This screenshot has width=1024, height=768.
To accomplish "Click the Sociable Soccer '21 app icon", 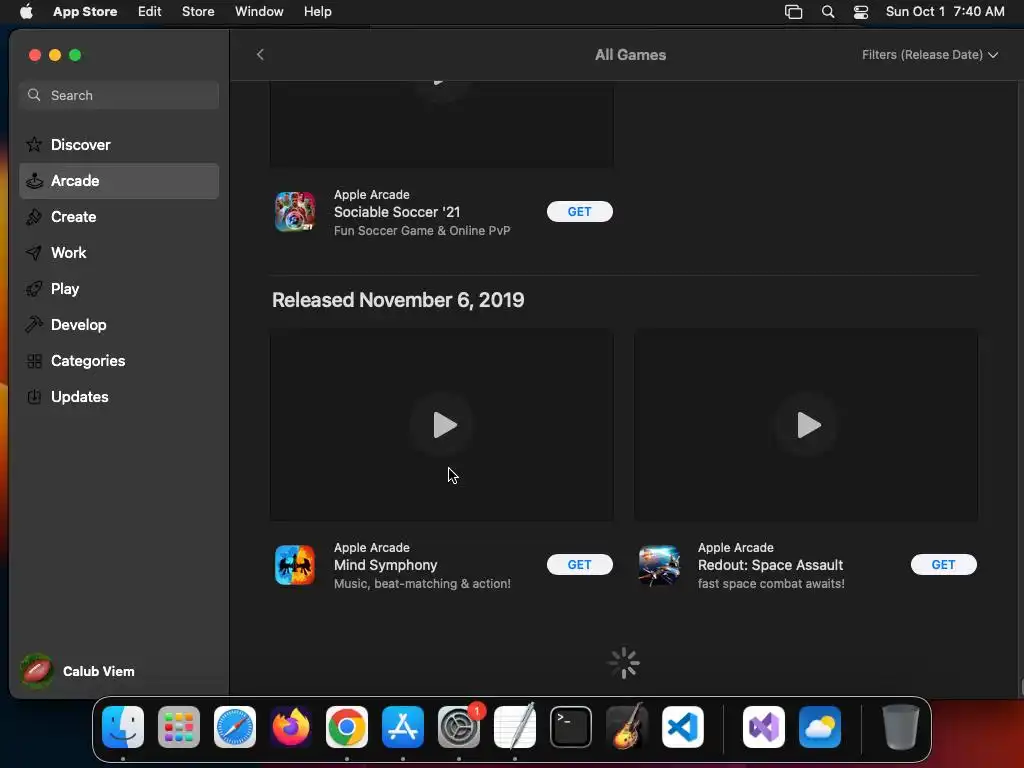I will click(x=295, y=212).
